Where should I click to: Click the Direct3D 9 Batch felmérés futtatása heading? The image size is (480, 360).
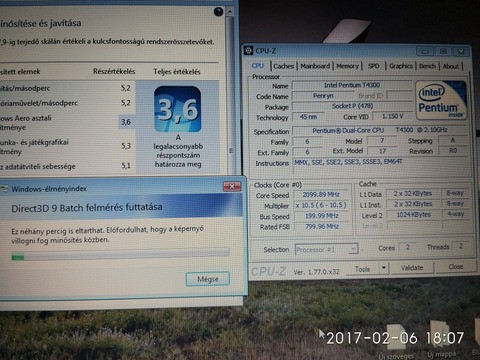(87, 208)
